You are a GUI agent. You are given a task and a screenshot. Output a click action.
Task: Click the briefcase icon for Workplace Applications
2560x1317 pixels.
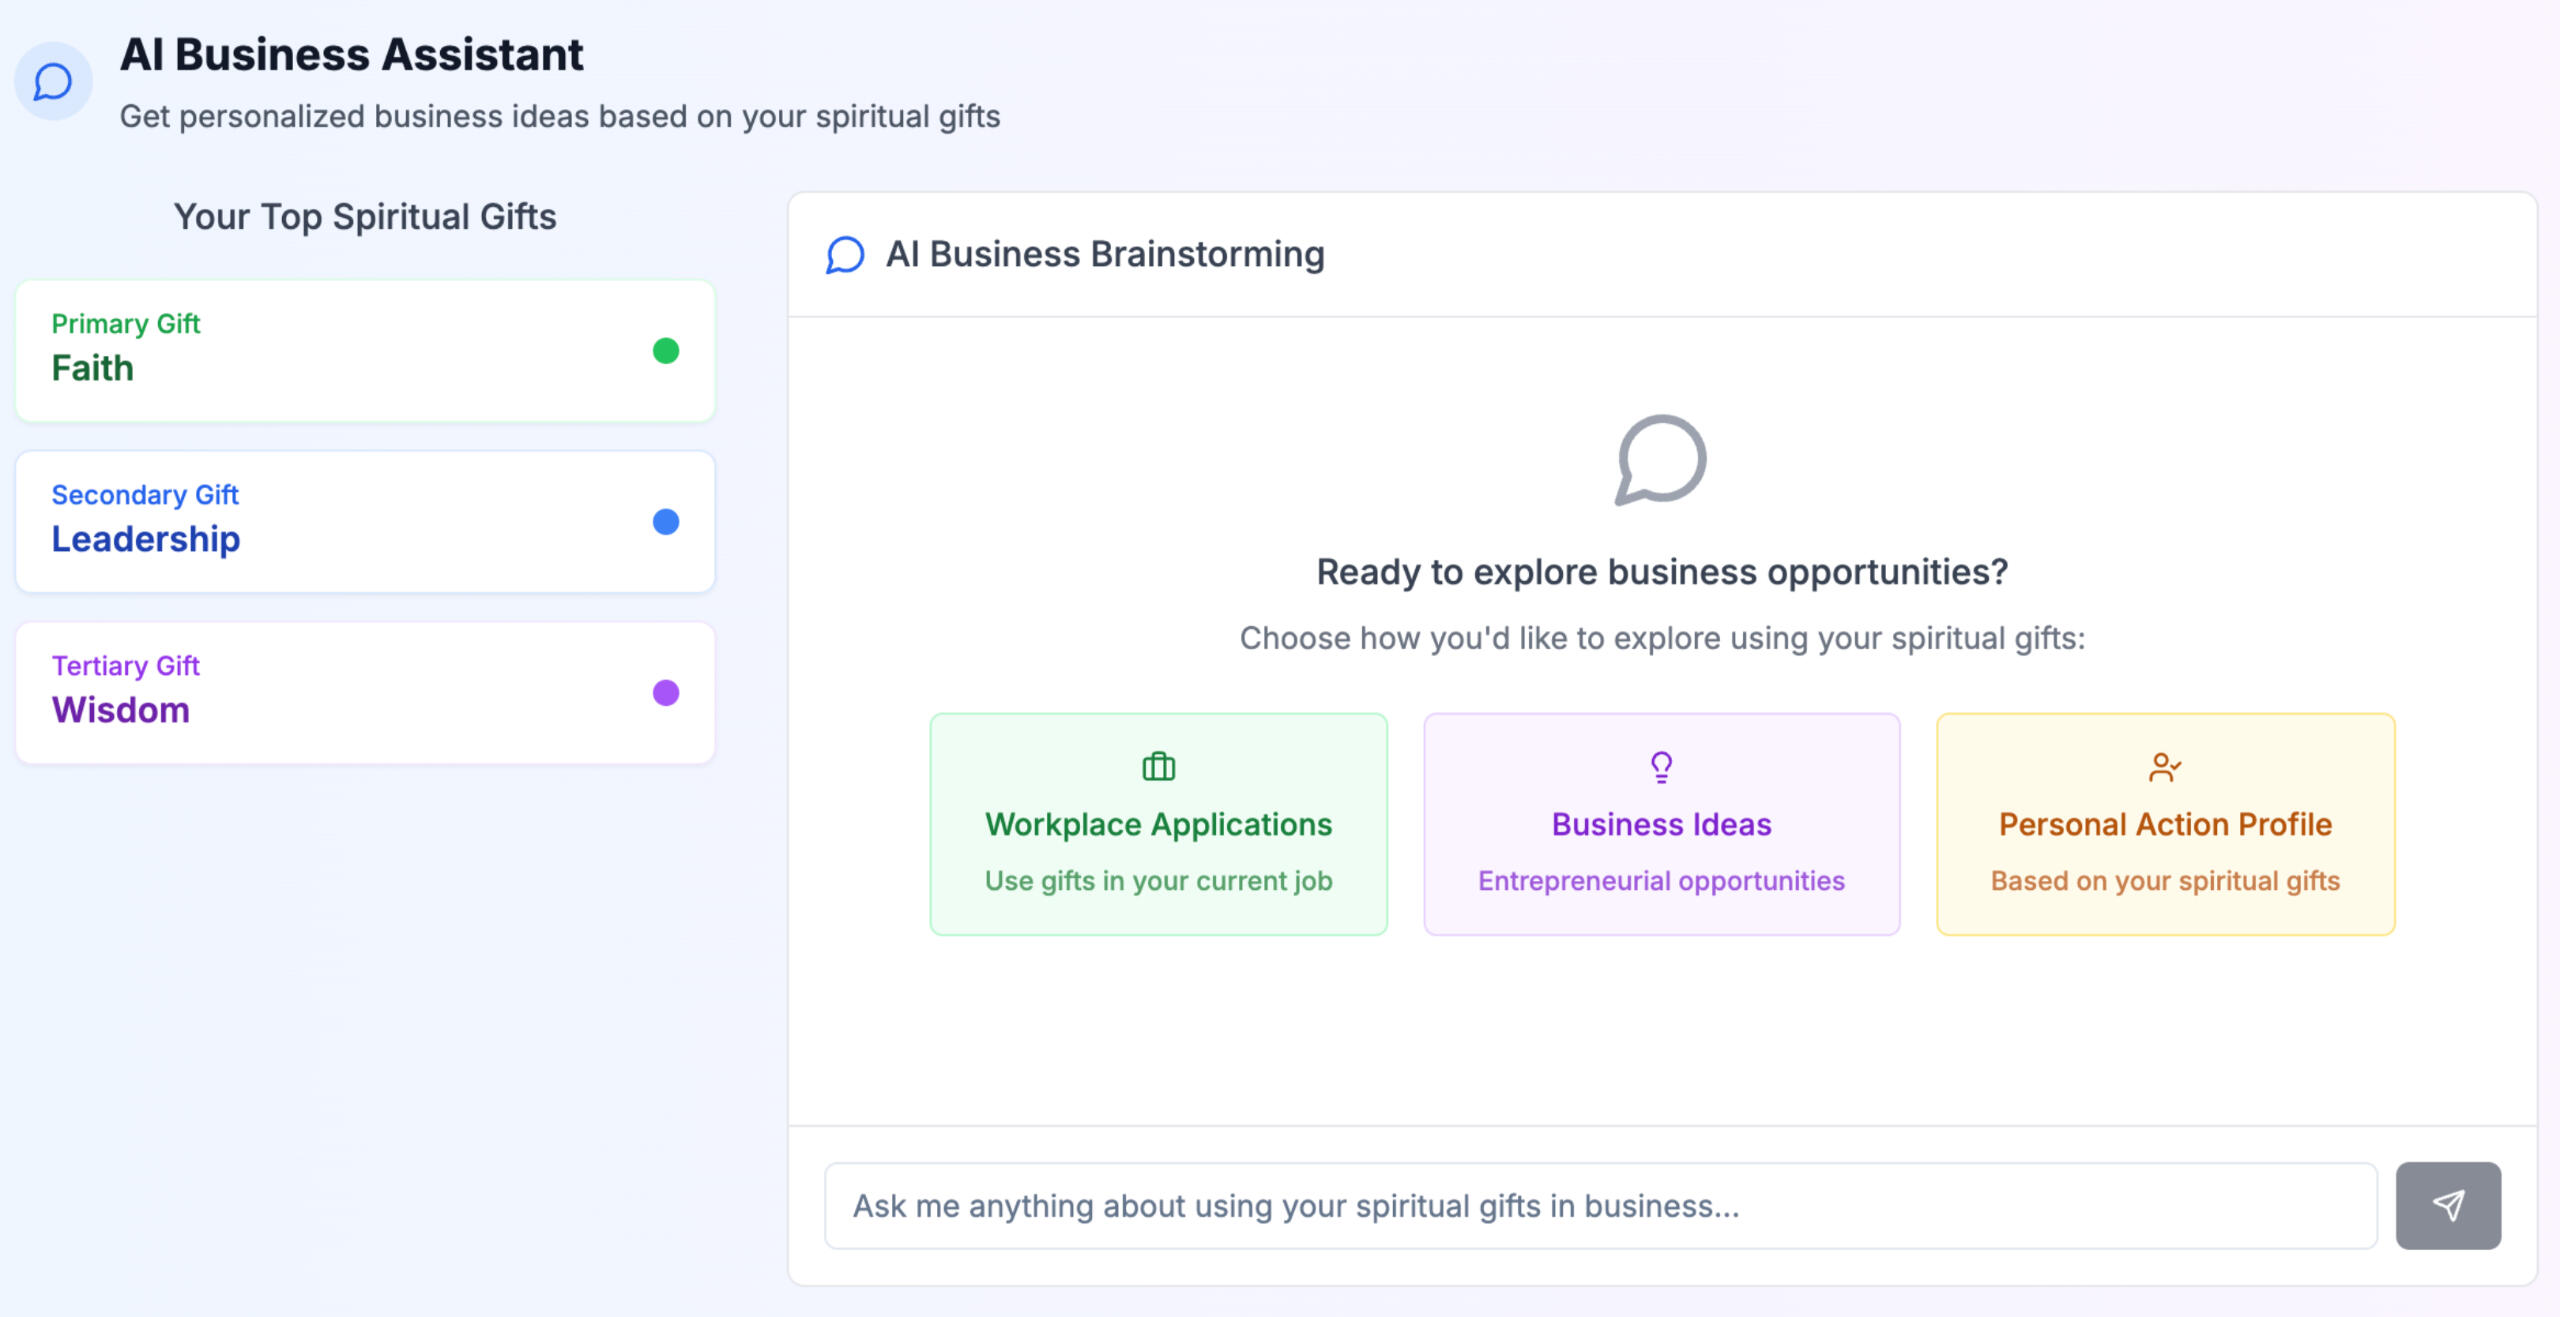point(1158,767)
